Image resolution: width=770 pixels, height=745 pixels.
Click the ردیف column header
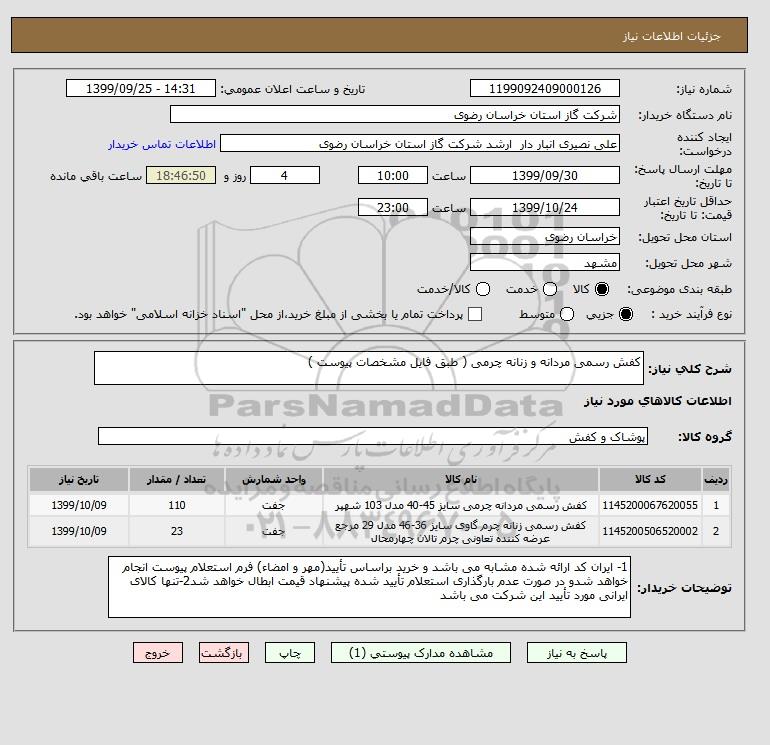pyautogui.click(x=716, y=479)
